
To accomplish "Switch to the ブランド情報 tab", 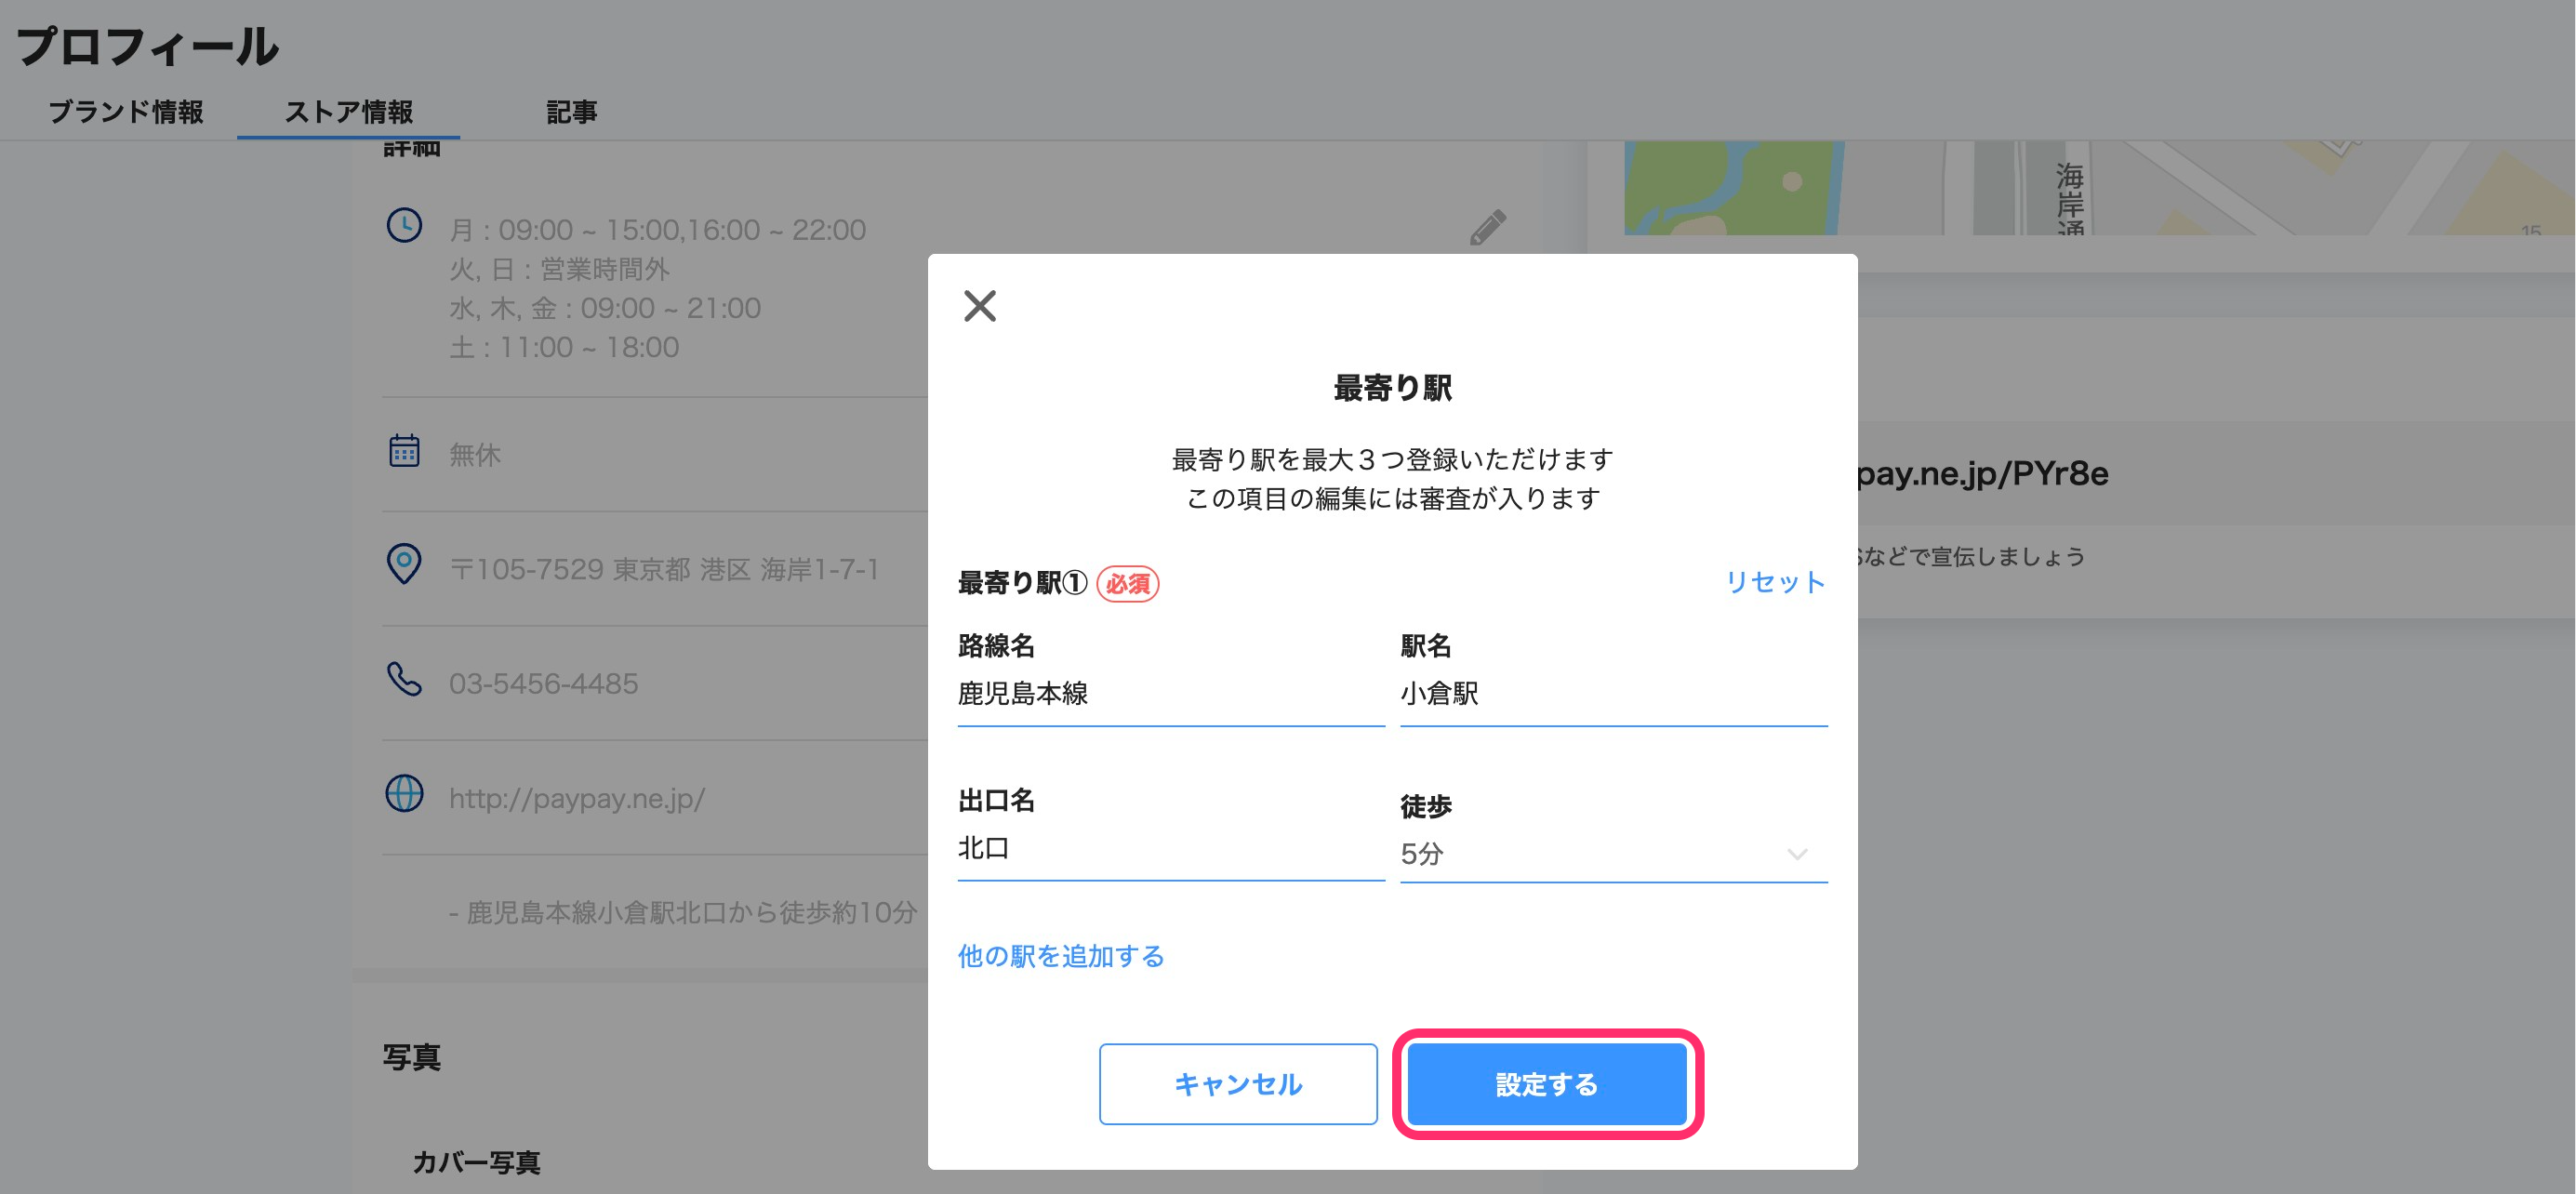I will pos(126,112).
